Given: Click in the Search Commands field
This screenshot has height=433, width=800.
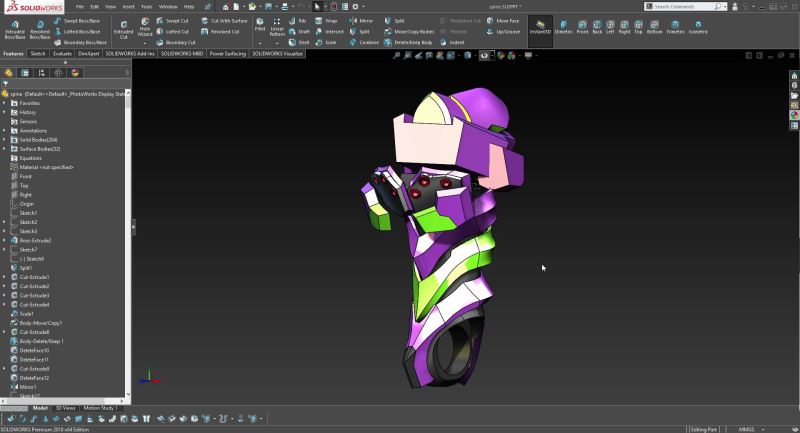Looking at the screenshot, I should [684, 7].
